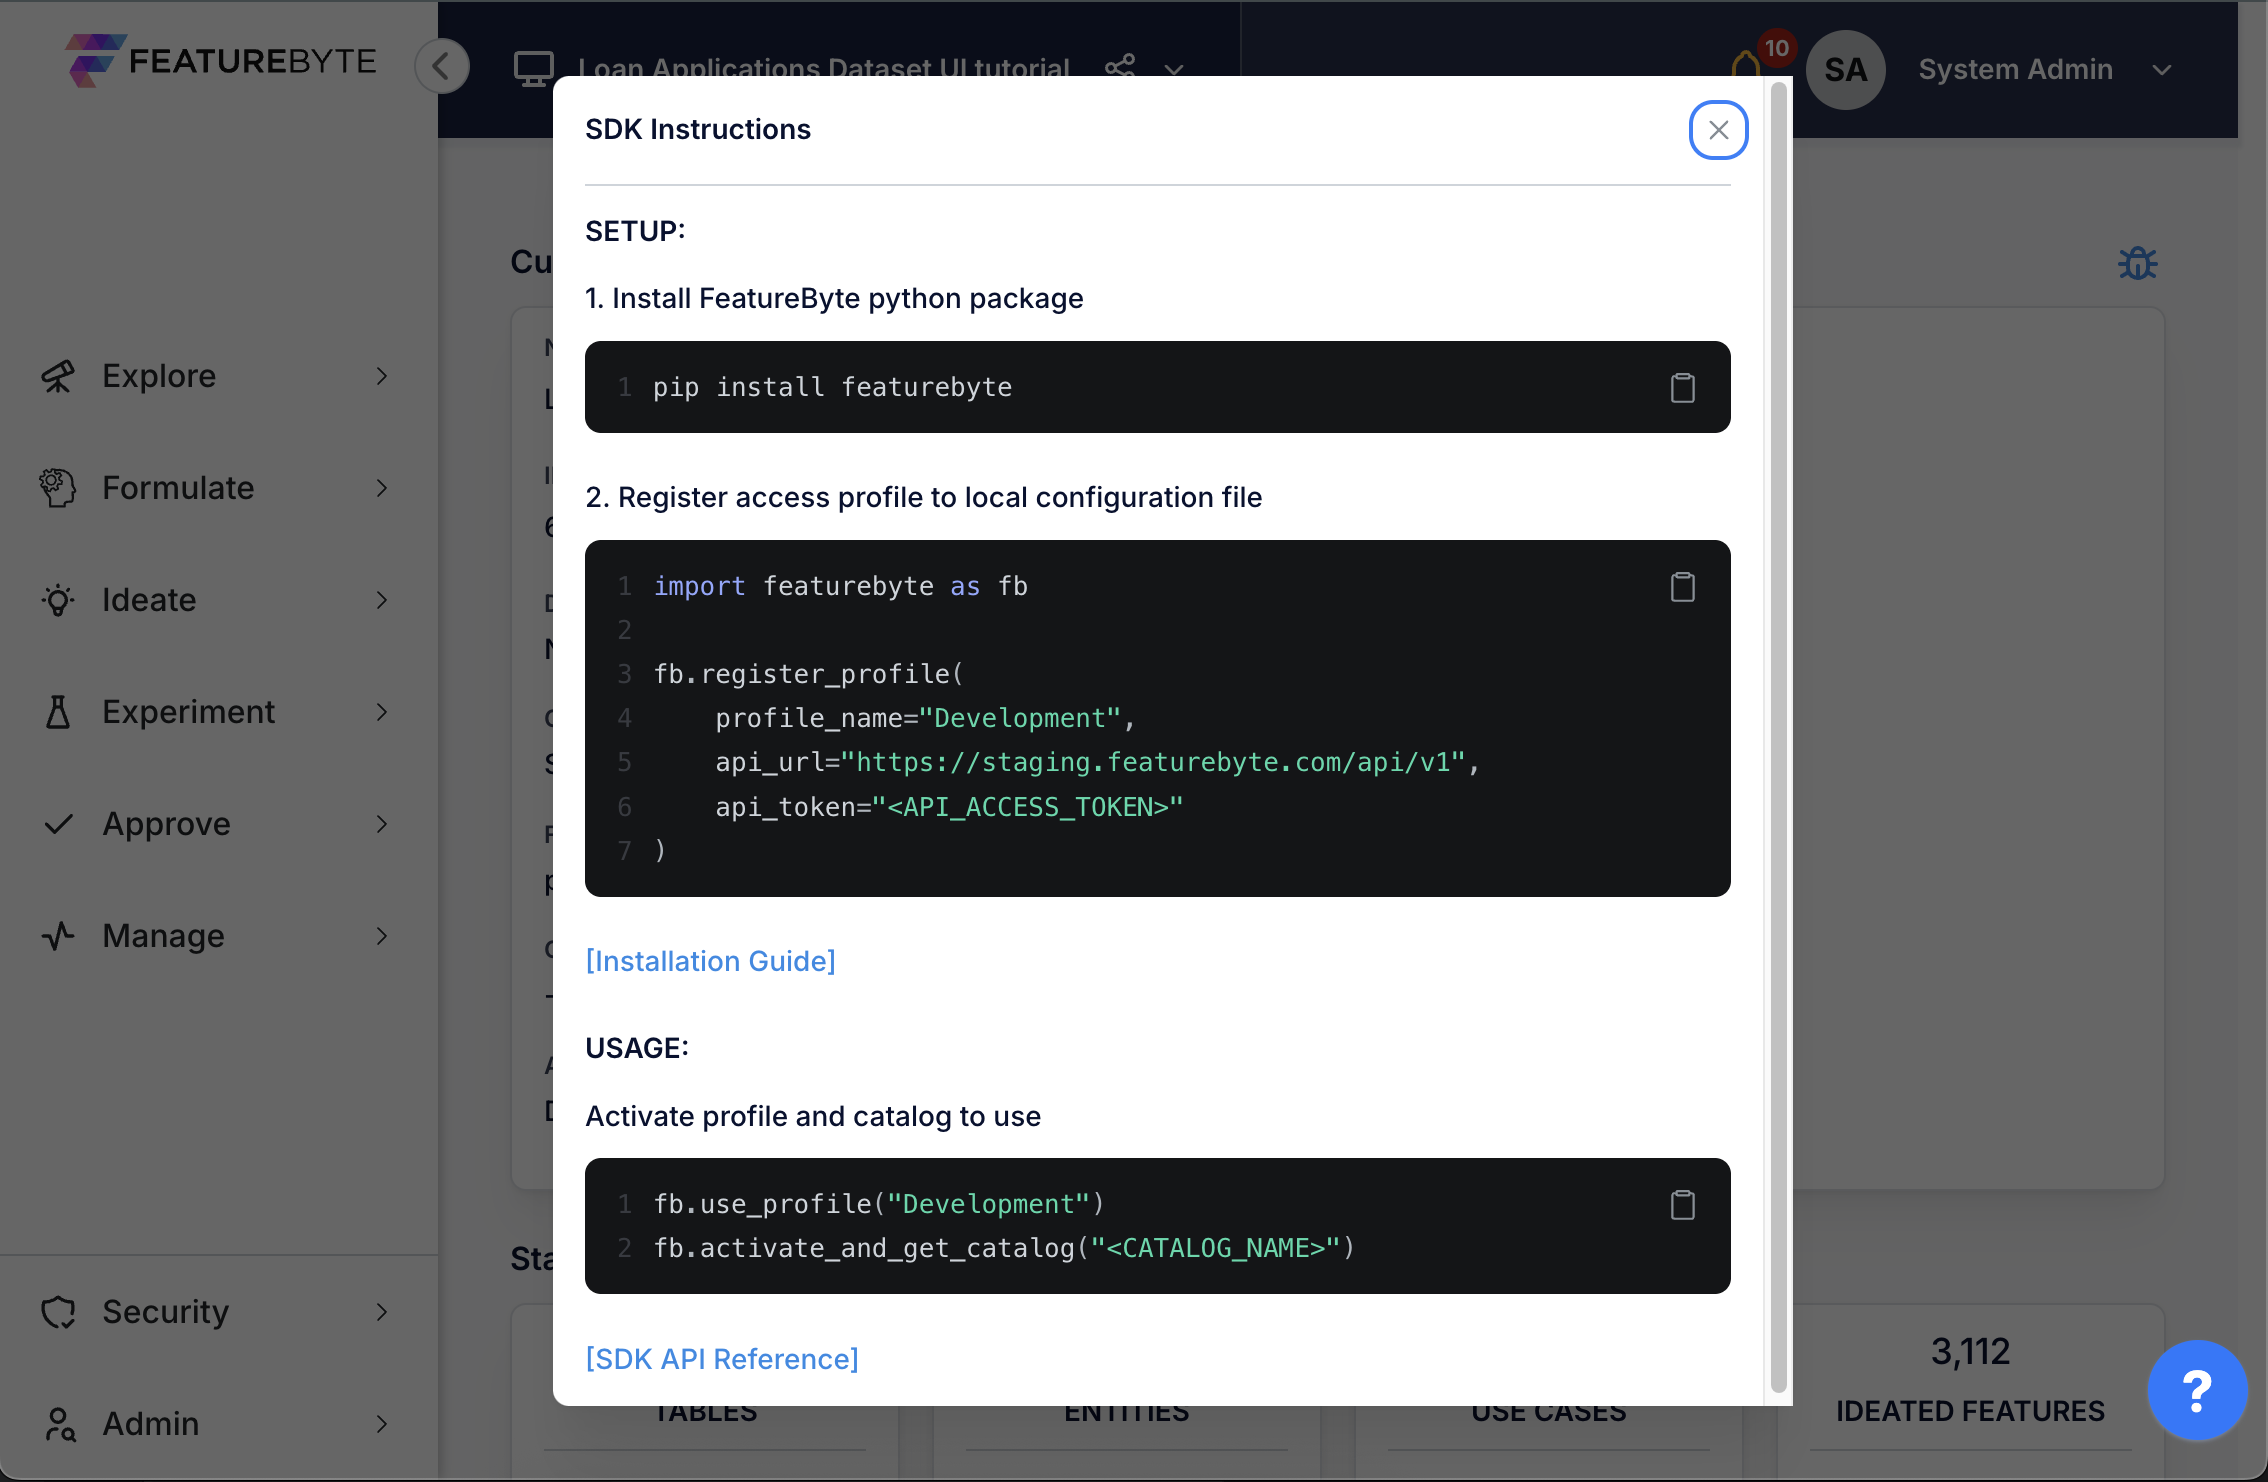Copy the pip install command
This screenshot has width=2268, height=1482.
click(x=1683, y=388)
